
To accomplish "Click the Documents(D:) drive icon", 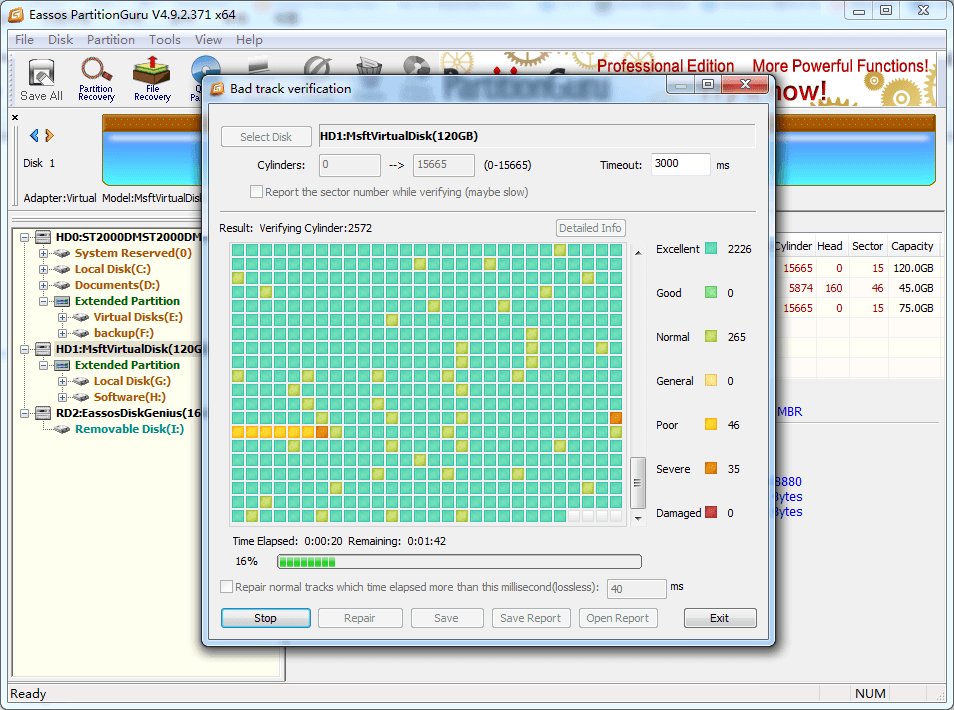I will coord(62,285).
